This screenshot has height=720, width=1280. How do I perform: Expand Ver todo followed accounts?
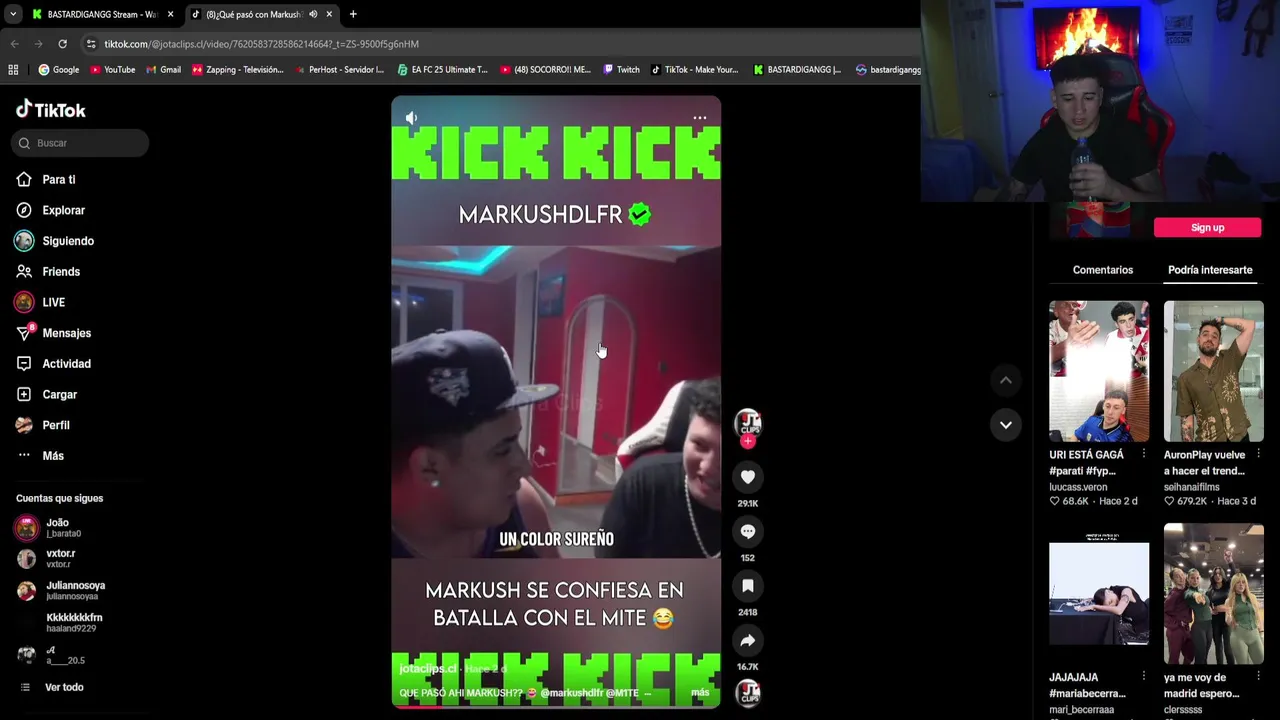[x=52, y=687]
